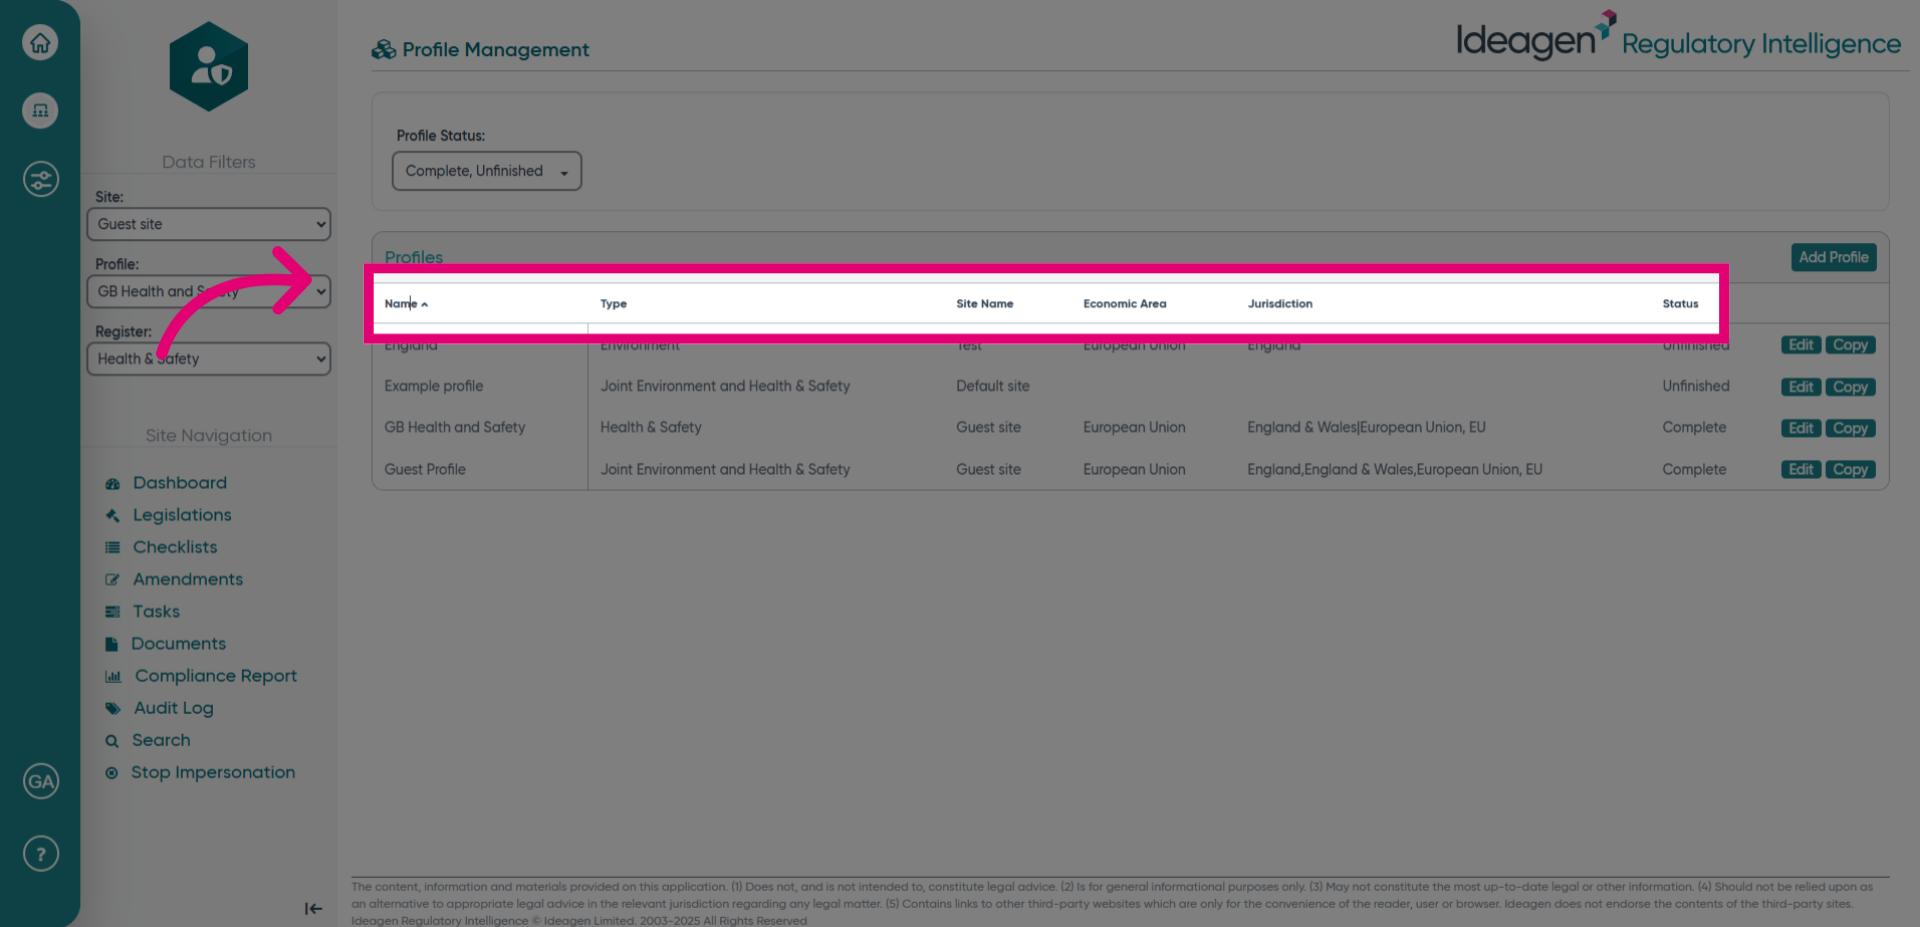Image resolution: width=1920 pixels, height=927 pixels.
Task: Click the building/site icon in left rail
Action: (x=40, y=110)
